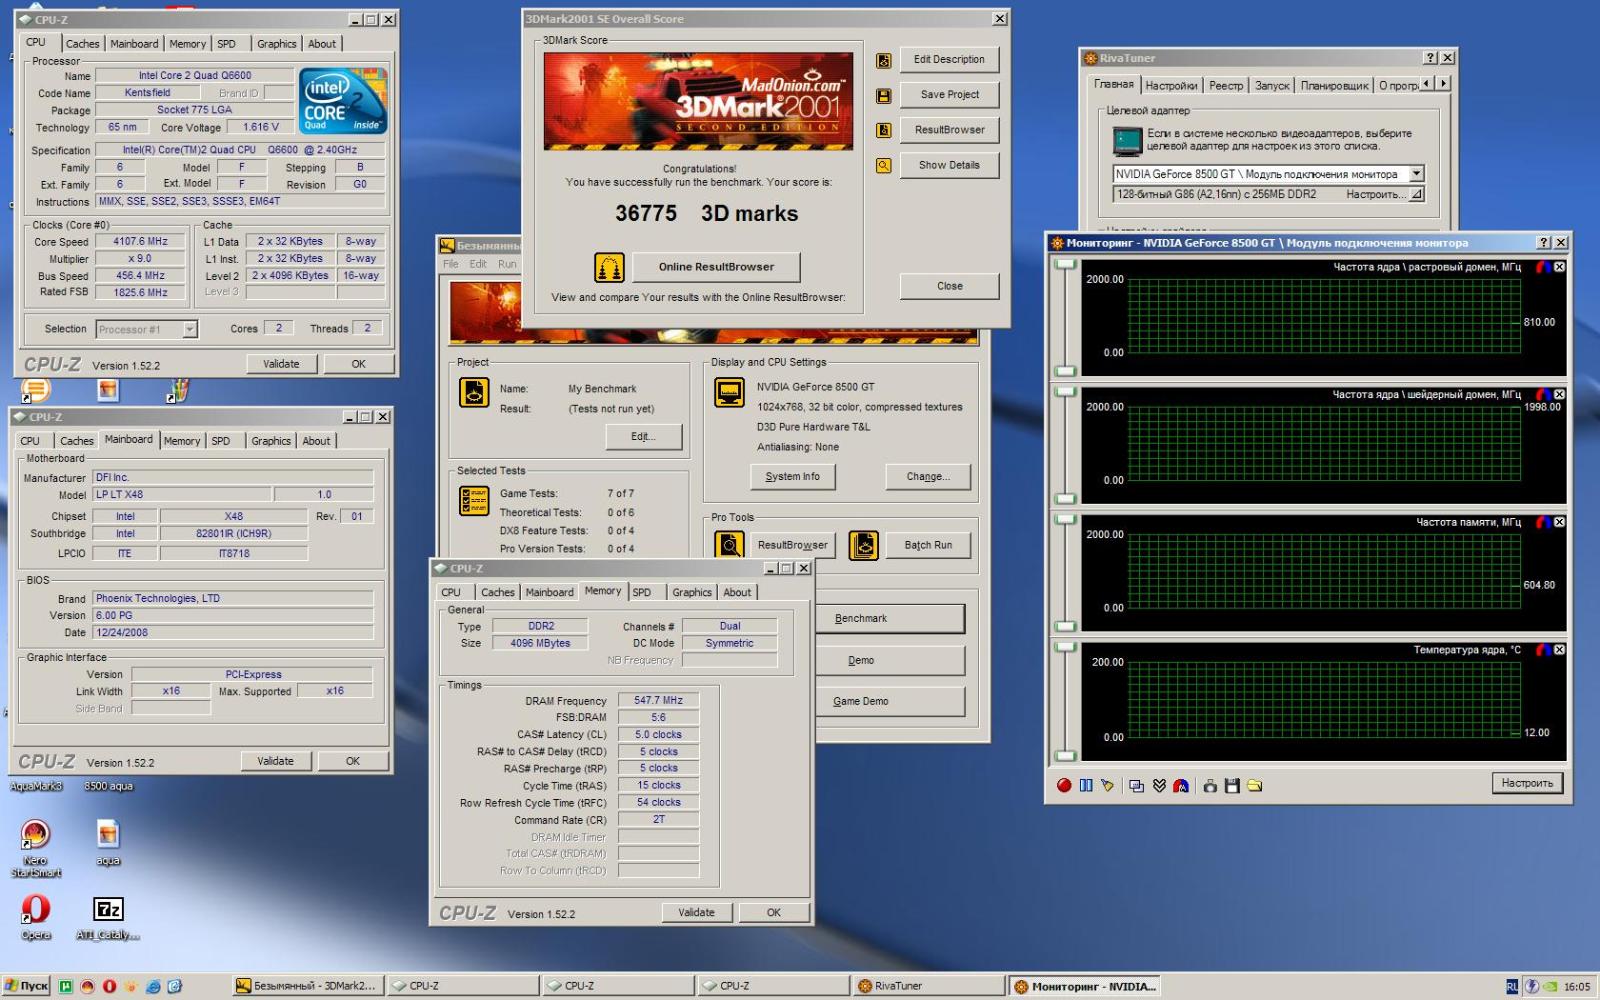Open the Реестр tab in RivaTuner
Viewport: 1600px width, 1000px height.
coord(1226,86)
